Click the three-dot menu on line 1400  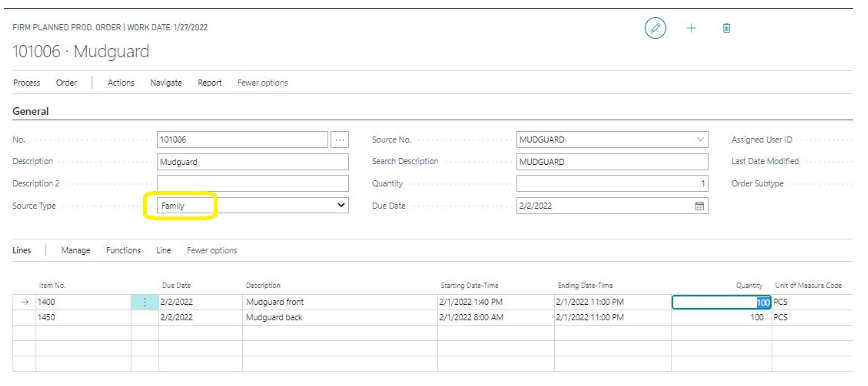coord(144,302)
